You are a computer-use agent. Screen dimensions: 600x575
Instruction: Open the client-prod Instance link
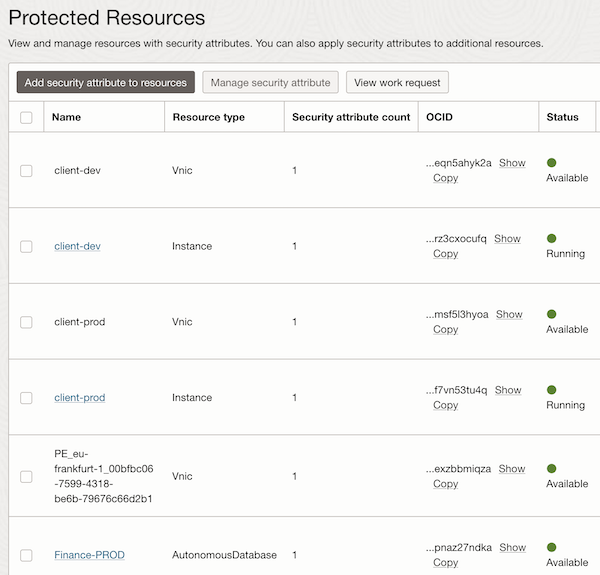coord(79,398)
